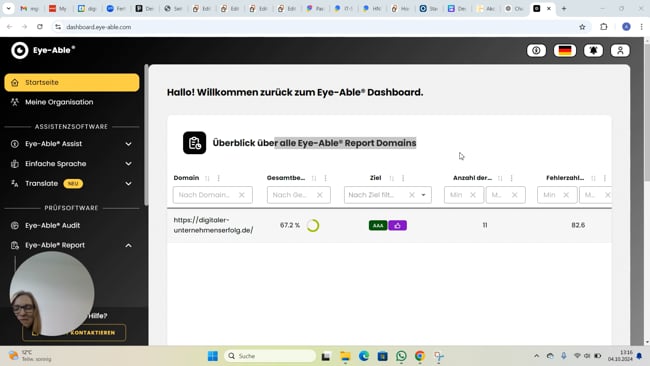Screen dimensions: 650x366
Task: Expand the Einfache Sprache submenu
Action: pyautogui.click(x=129, y=164)
